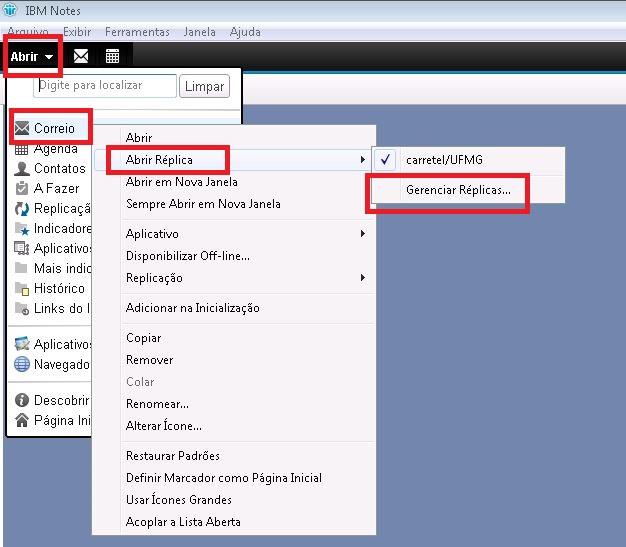Image resolution: width=626 pixels, height=547 pixels.
Task: Select Adicionar na Inicialização
Action: coord(192,308)
